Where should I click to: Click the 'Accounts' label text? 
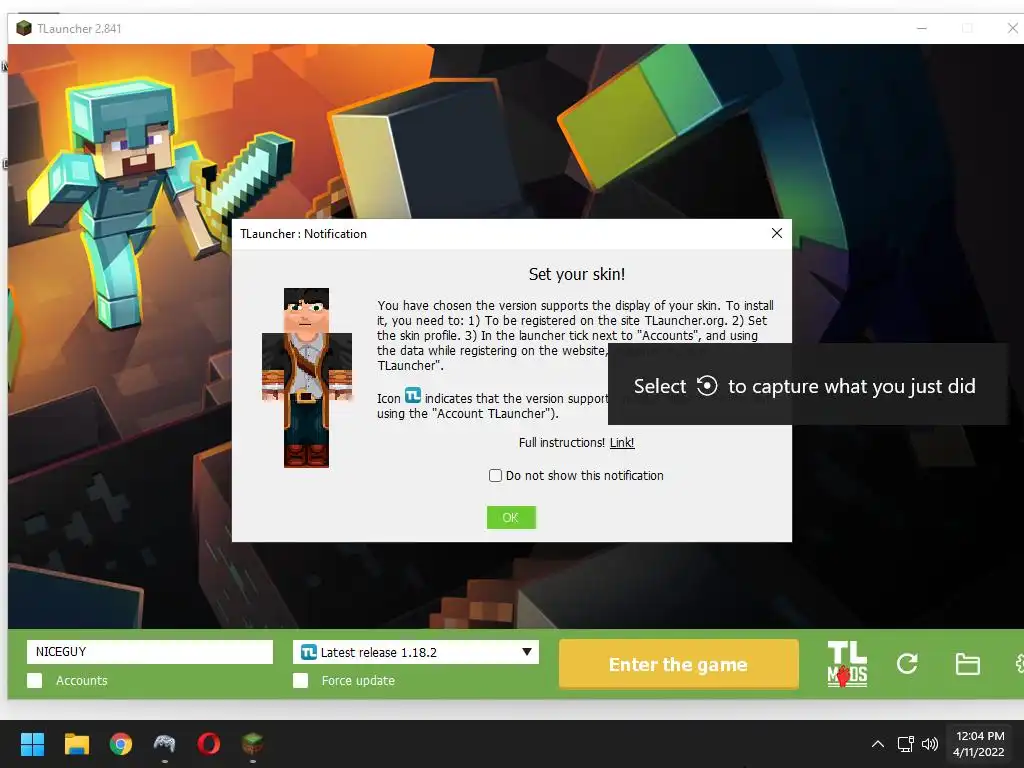tap(82, 680)
